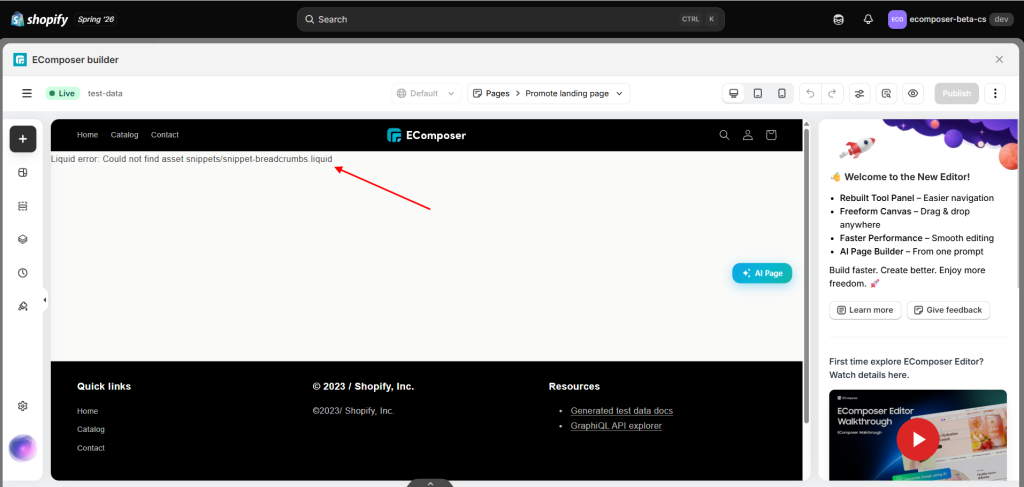Image resolution: width=1024 pixels, height=487 pixels.
Task: Open the hamburger menu in editor toolbar
Action: [x=27, y=93]
